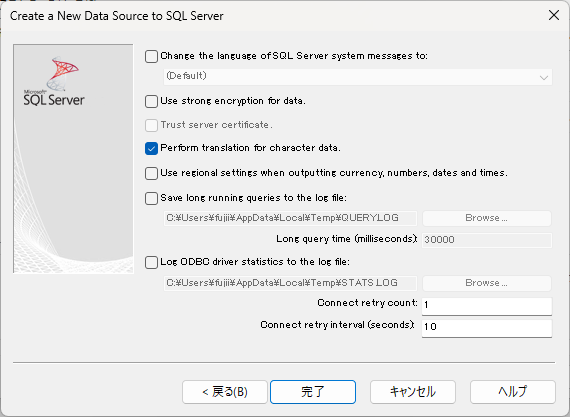Viewport: 570px width, 417px height.
Task: Open help with the ヘルプ button
Action: (x=513, y=392)
